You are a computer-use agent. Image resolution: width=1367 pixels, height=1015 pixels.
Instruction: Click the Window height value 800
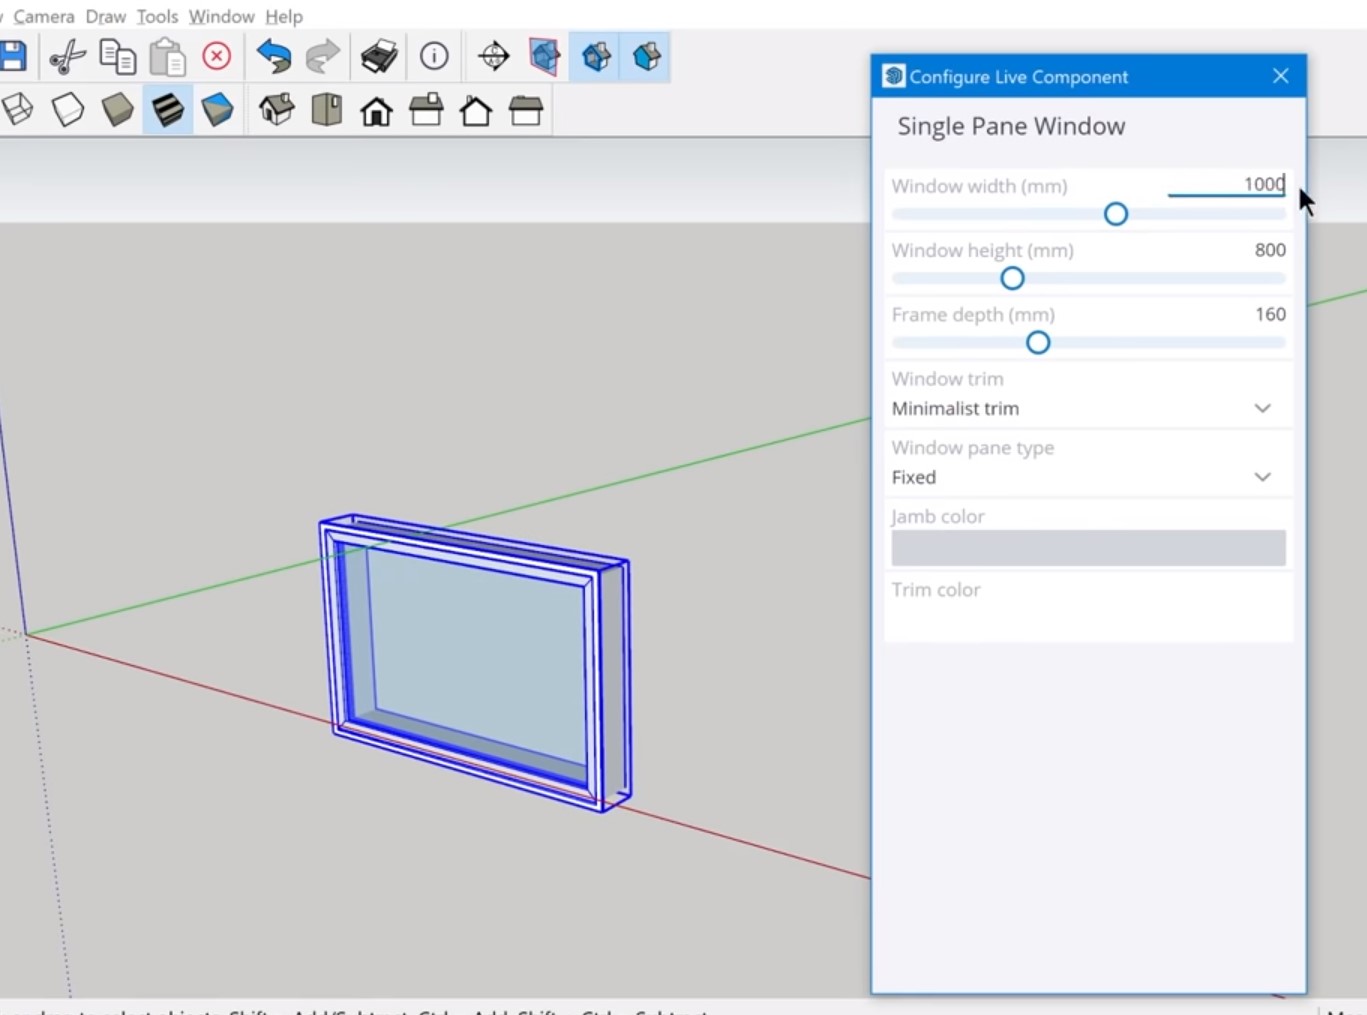pos(1270,250)
